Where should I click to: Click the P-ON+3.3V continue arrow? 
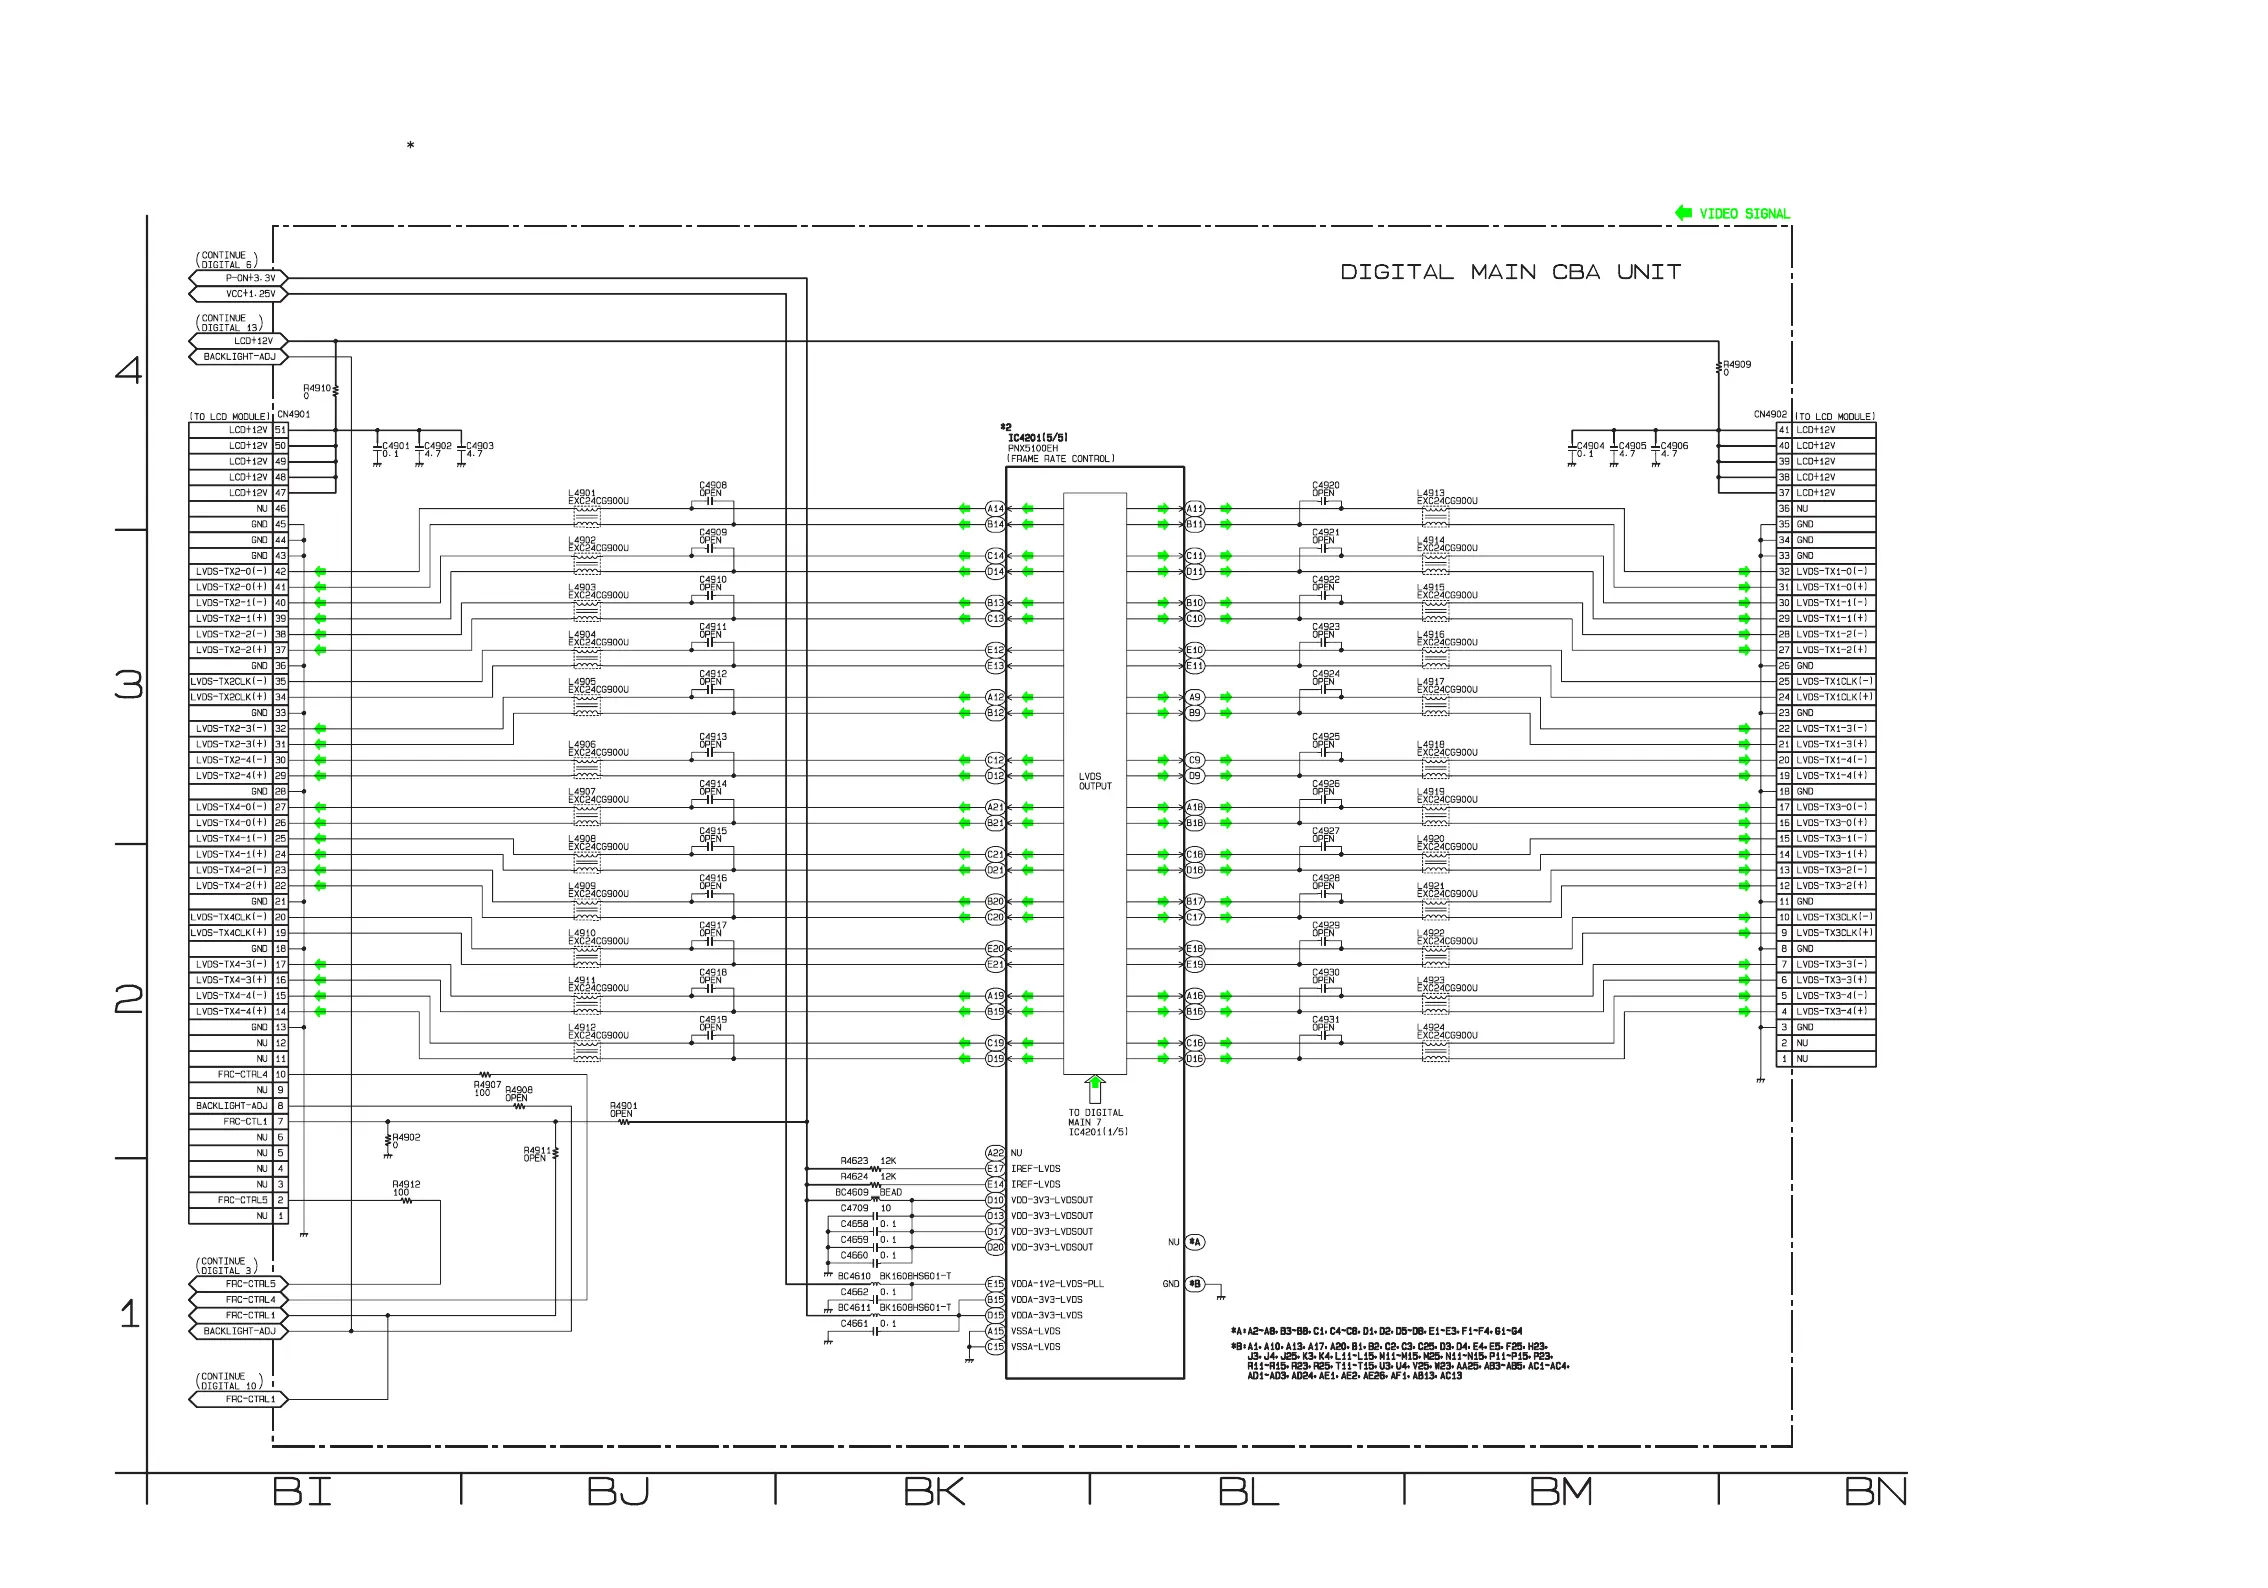(x=238, y=278)
